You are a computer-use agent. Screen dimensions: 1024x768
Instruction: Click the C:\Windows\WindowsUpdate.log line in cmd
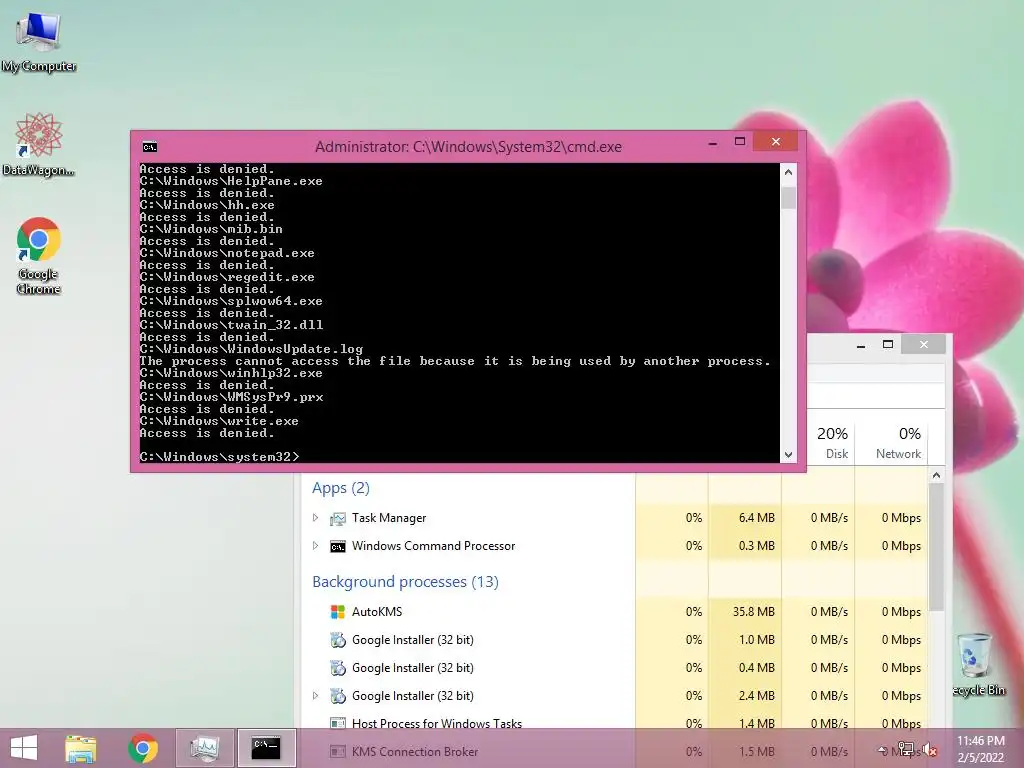tap(251, 349)
